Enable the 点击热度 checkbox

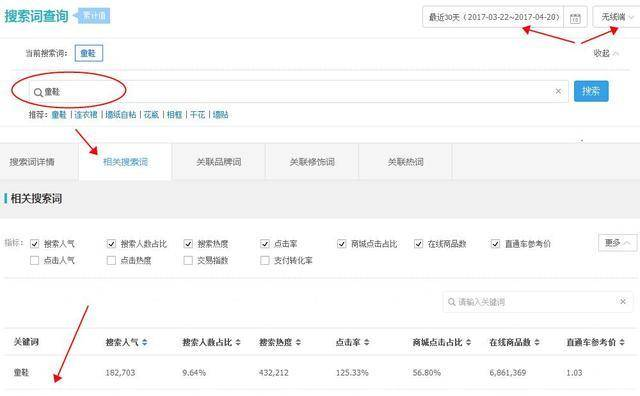[x=111, y=260]
